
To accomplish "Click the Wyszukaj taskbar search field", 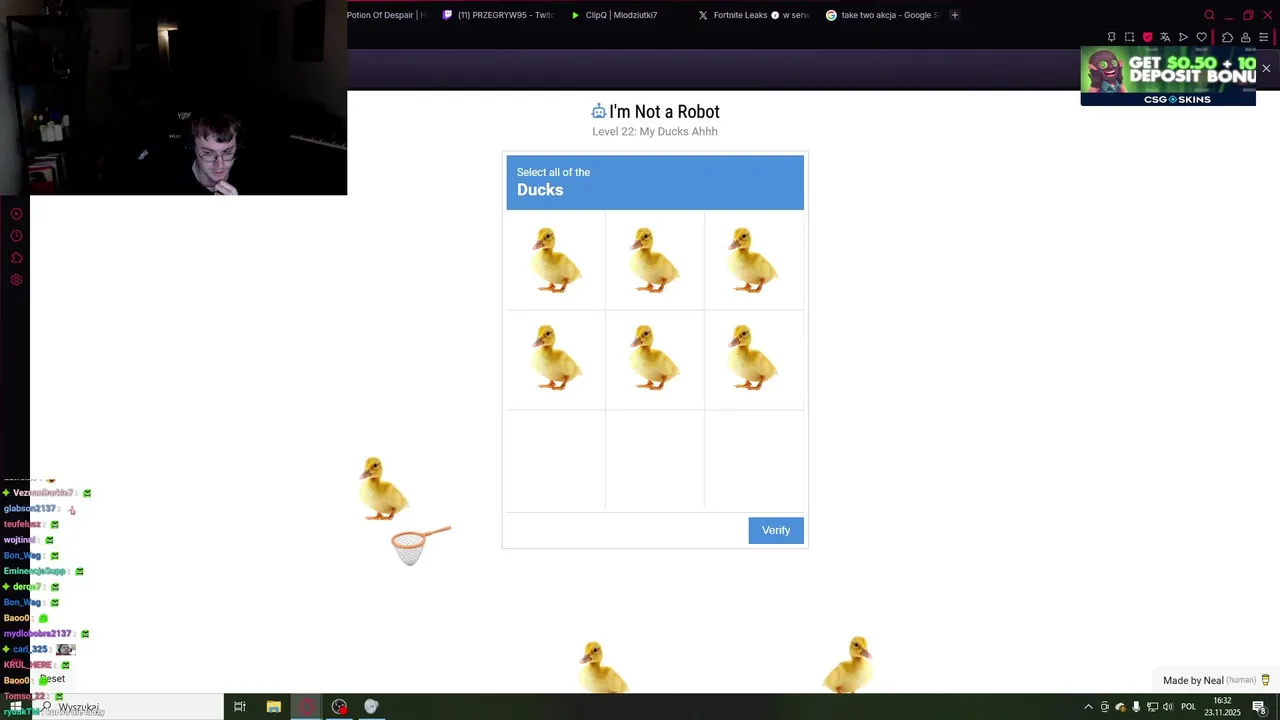I will (x=127, y=707).
